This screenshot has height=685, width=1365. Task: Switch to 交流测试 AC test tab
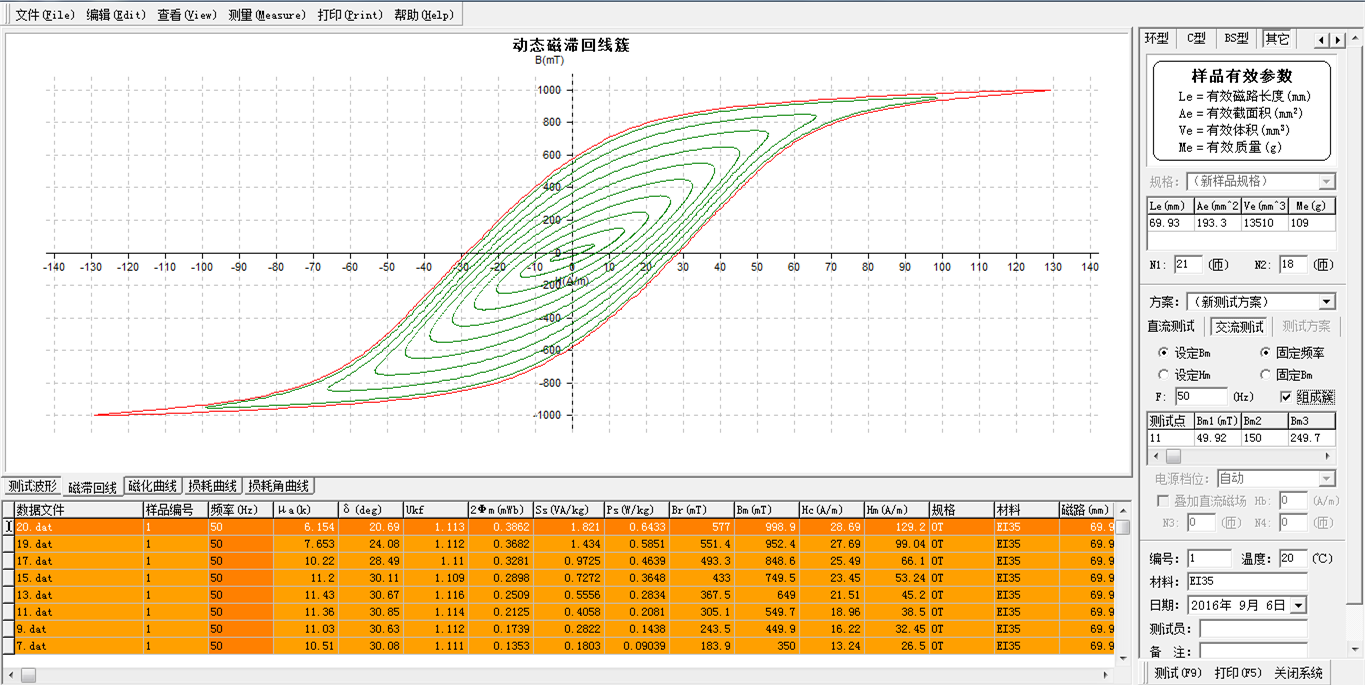1240,326
